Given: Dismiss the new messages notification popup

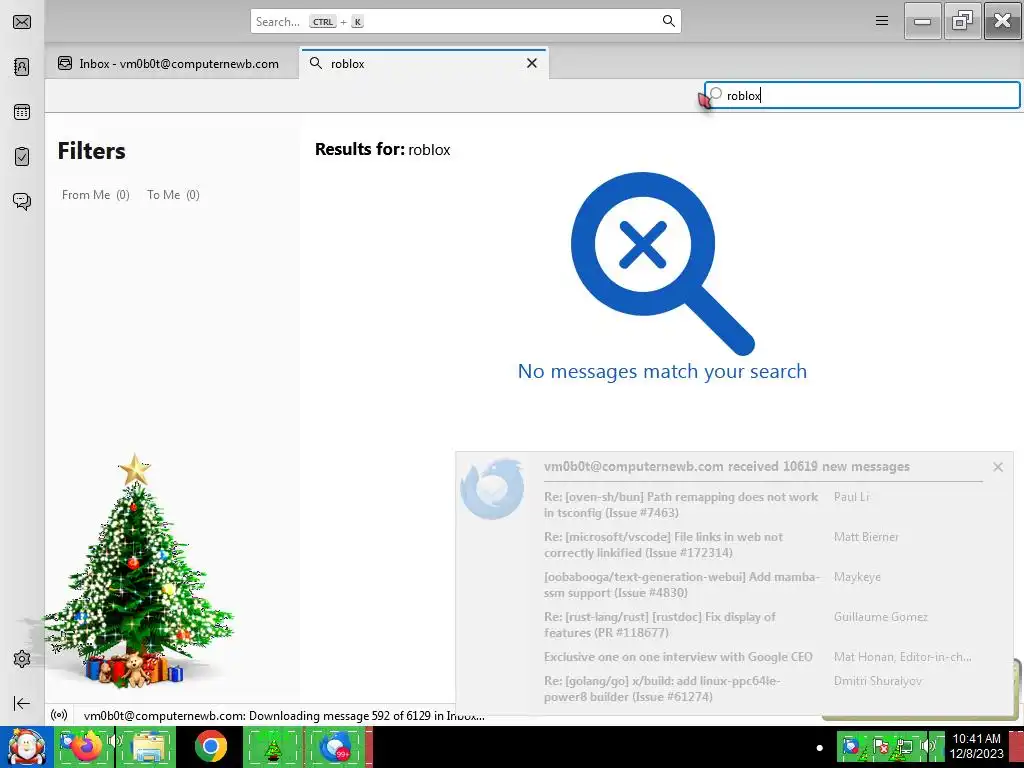Looking at the screenshot, I should 998,467.
